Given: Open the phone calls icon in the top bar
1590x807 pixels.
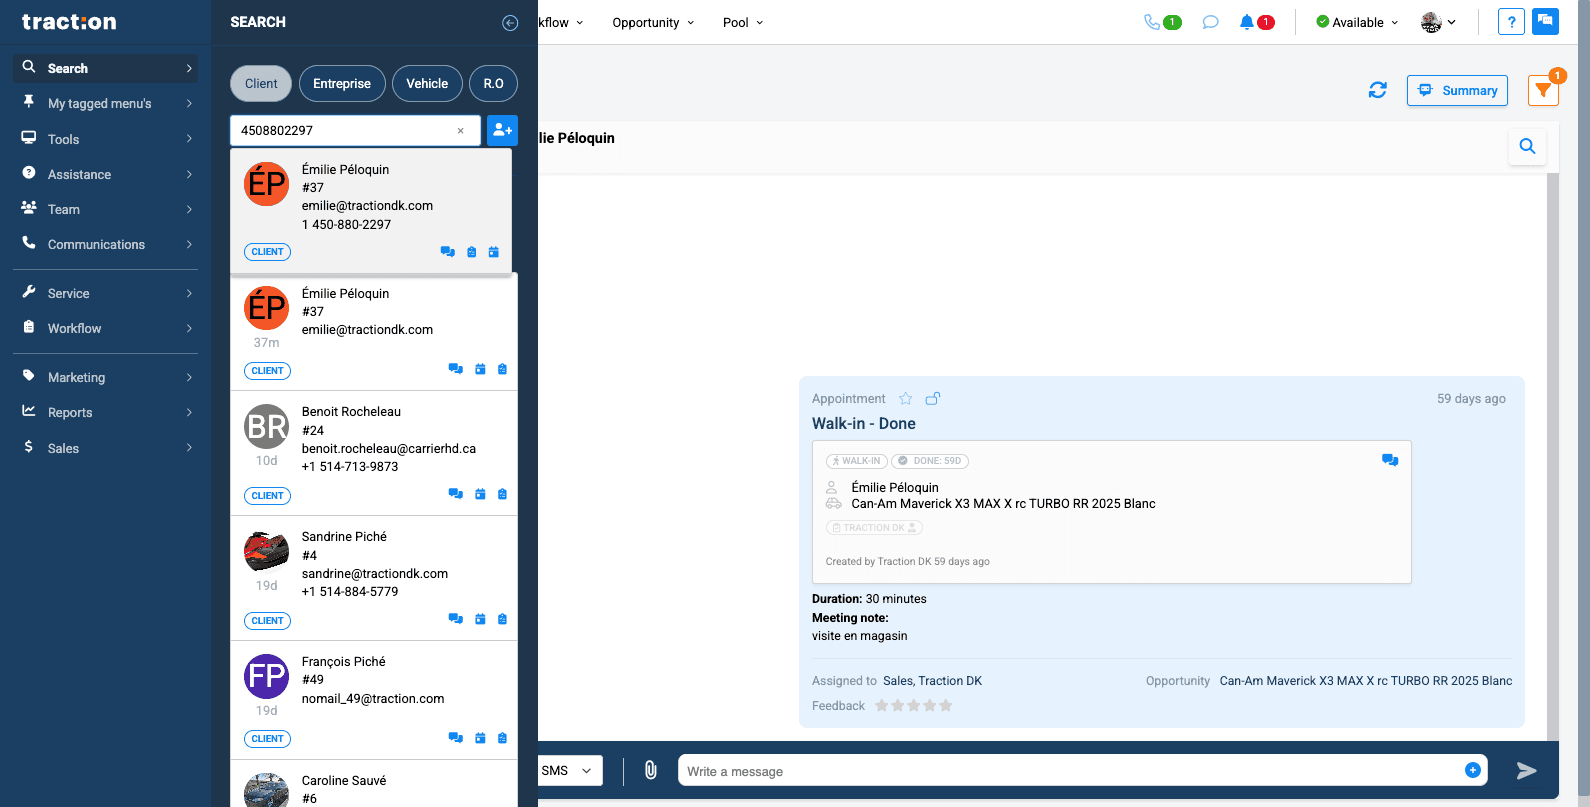Looking at the screenshot, I should click(1152, 22).
